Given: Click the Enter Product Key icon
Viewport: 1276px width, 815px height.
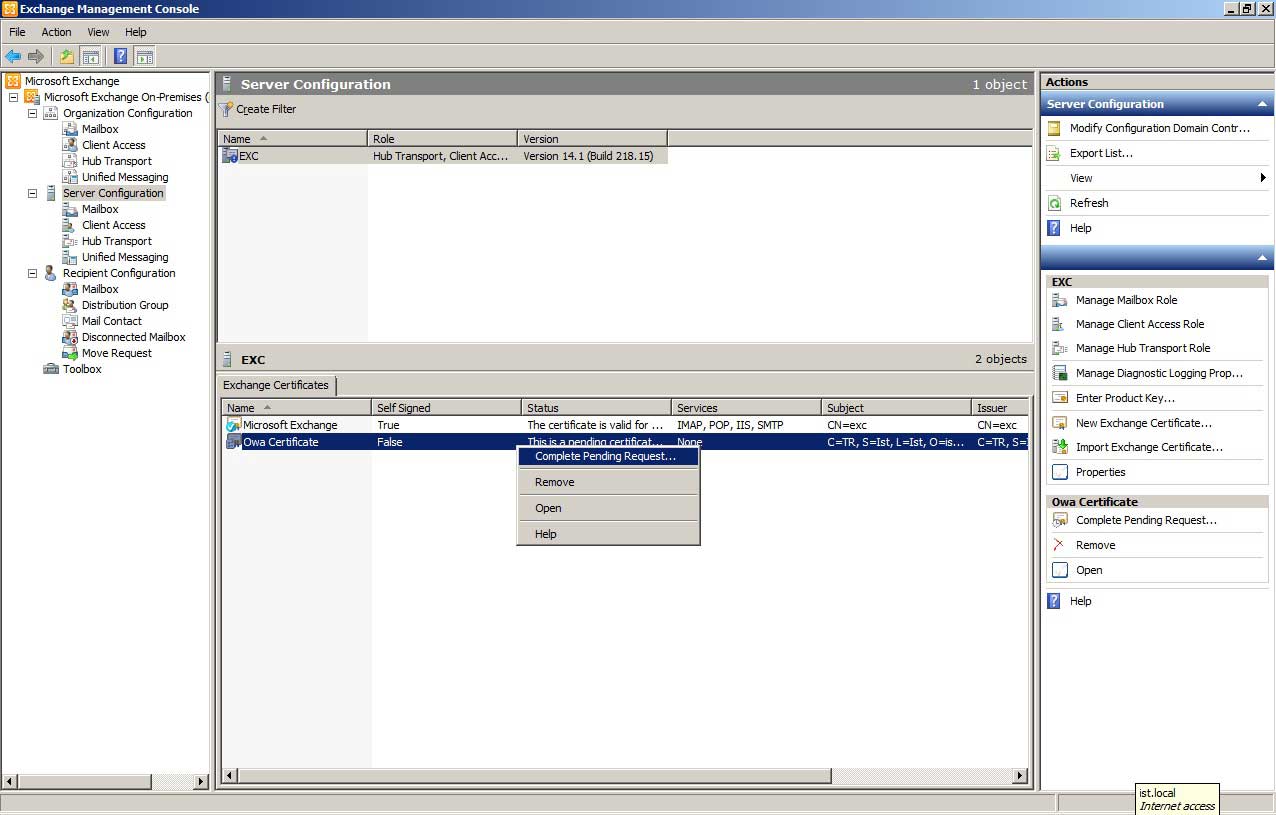Looking at the screenshot, I should (x=1060, y=398).
